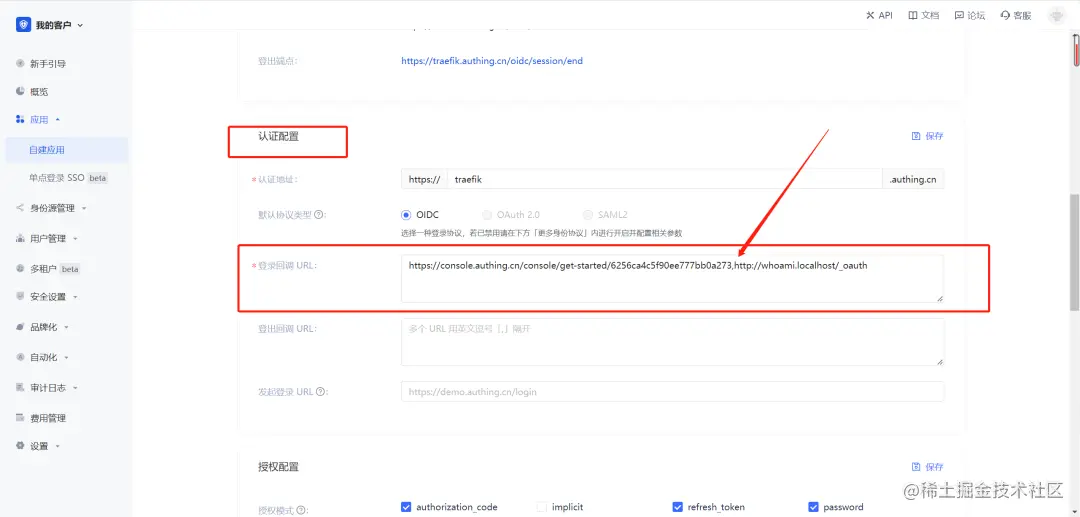Click the 文档 book icon

913,15
